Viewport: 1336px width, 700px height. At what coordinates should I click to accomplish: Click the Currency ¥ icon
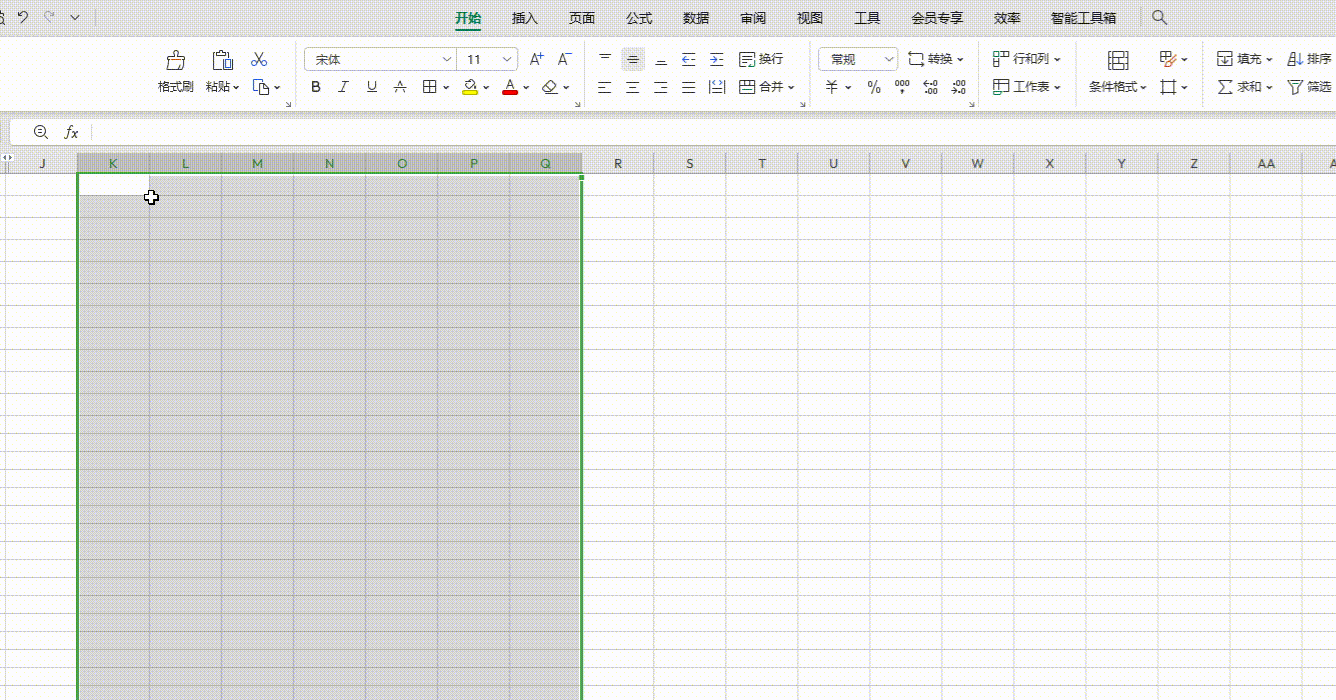tap(832, 87)
